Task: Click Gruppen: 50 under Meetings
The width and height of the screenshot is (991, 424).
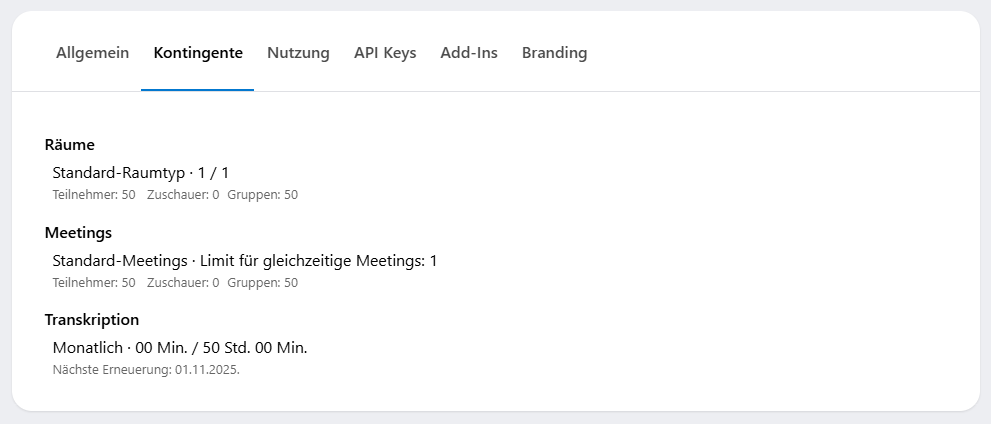Action: (x=262, y=283)
